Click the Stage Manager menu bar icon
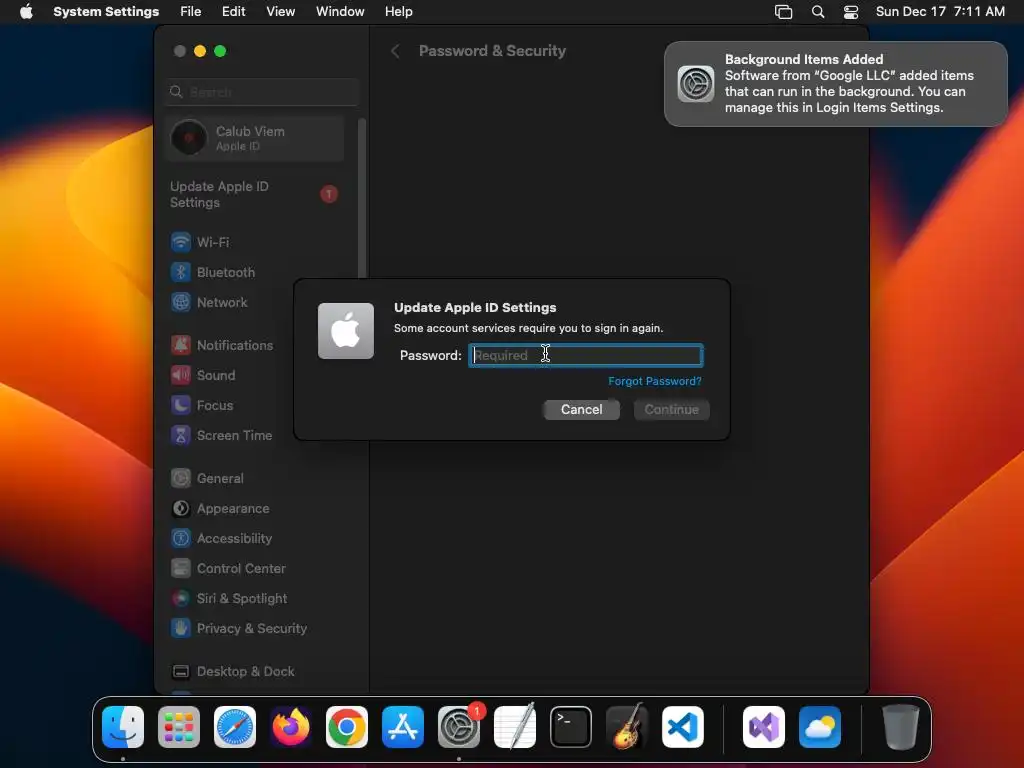1024x768 pixels. click(x=784, y=12)
